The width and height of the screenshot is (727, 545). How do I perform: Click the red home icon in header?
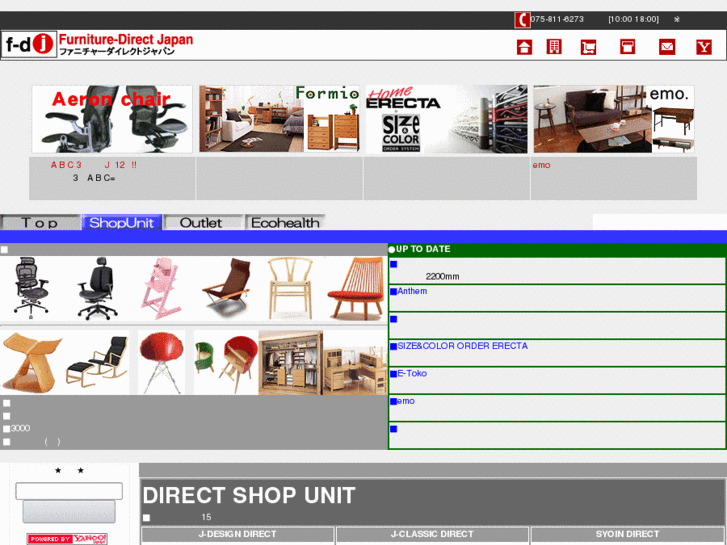pyautogui.click(x=524, y=47)
